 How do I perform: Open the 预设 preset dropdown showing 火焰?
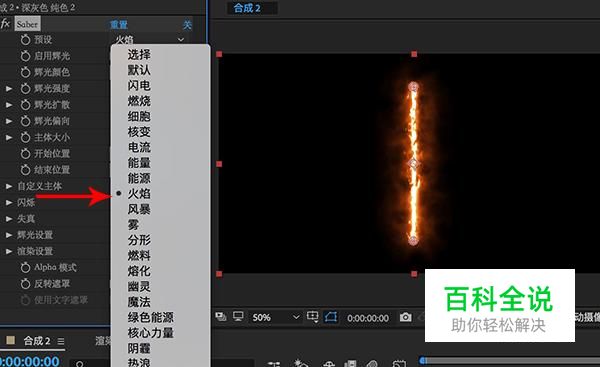(150, 39)
